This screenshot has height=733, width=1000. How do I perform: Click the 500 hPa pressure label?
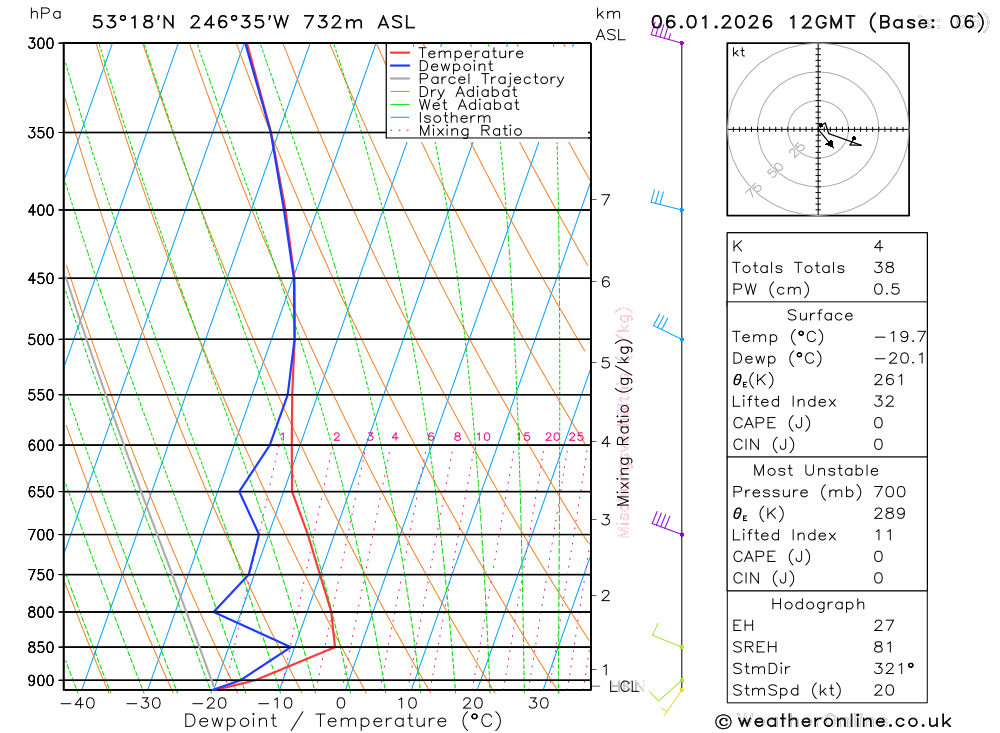tap(41, 340)
